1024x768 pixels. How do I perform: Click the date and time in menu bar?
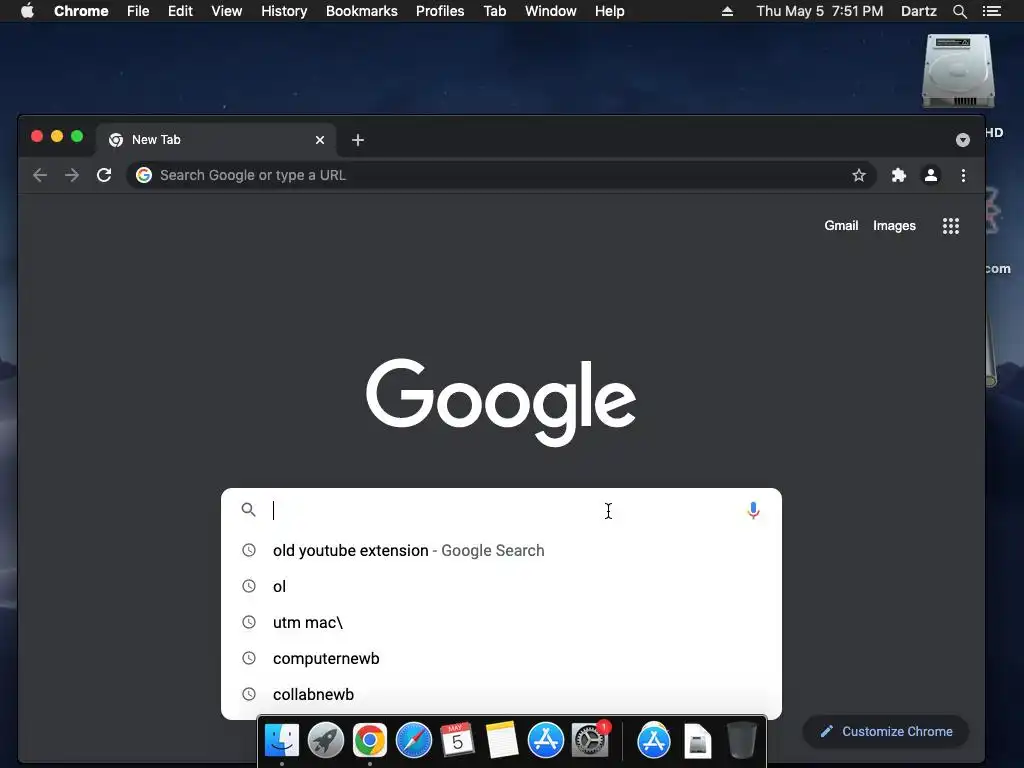click(x=820, y=11)
